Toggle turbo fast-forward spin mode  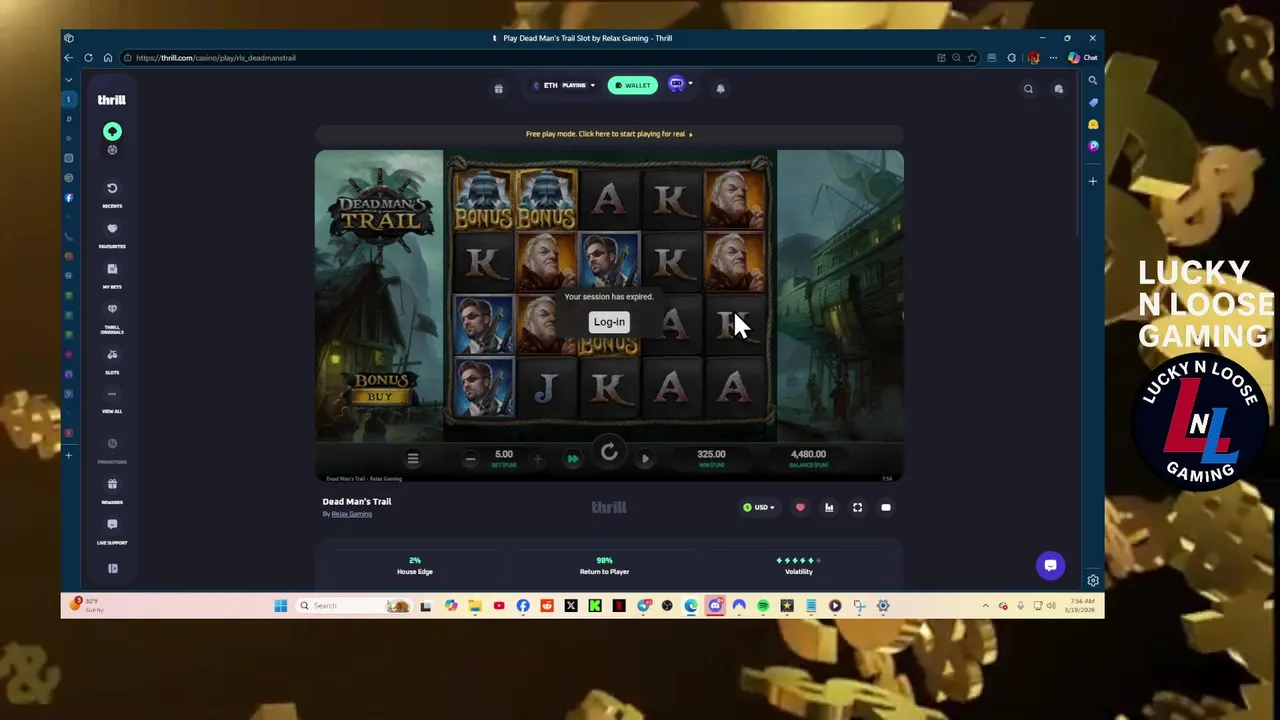(573, 459)
